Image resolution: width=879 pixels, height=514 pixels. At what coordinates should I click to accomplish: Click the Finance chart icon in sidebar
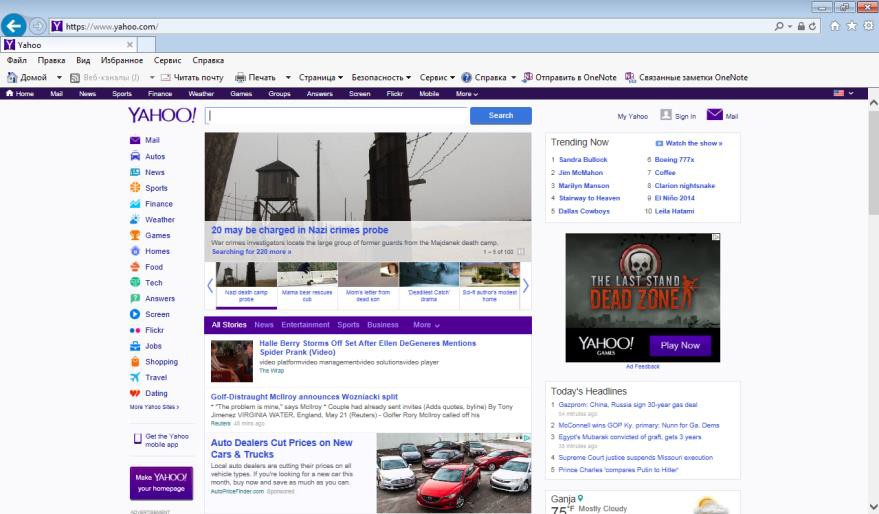(135, 203)
